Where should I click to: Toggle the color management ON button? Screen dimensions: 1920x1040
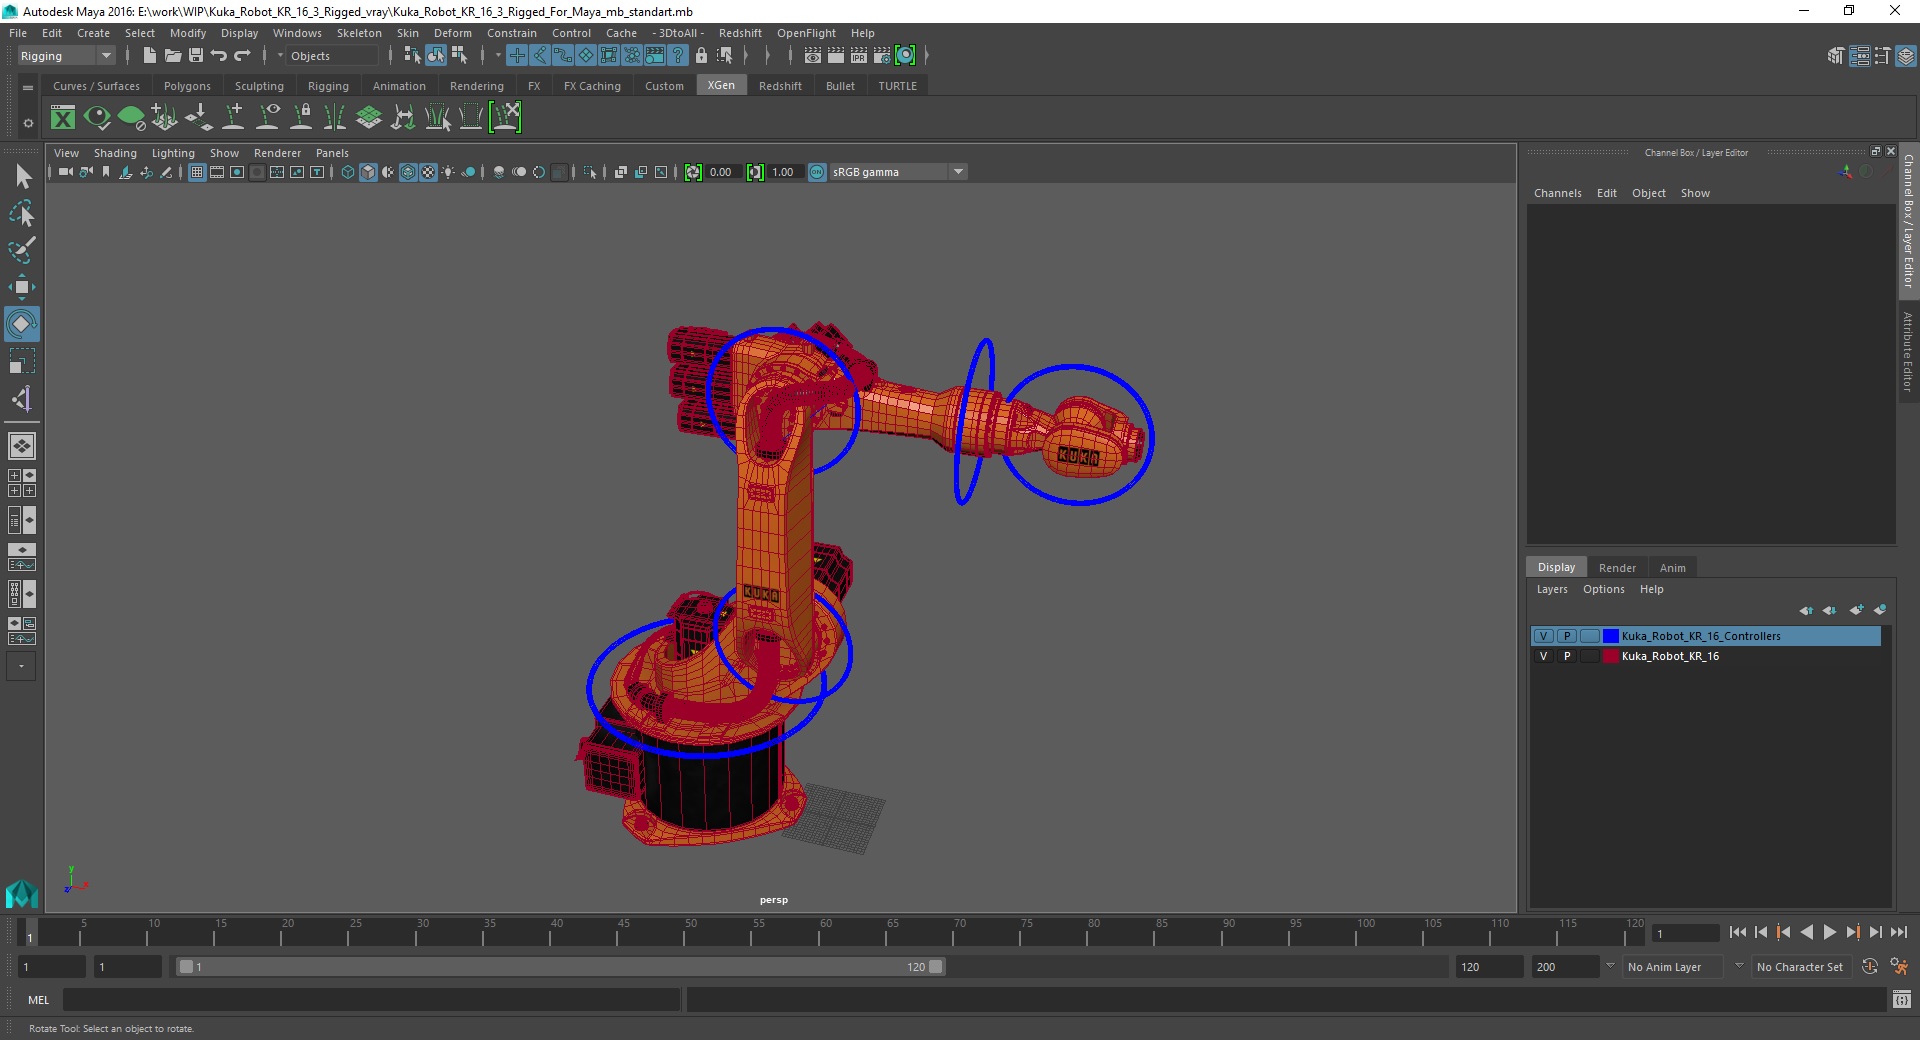[x=817, y=172]
